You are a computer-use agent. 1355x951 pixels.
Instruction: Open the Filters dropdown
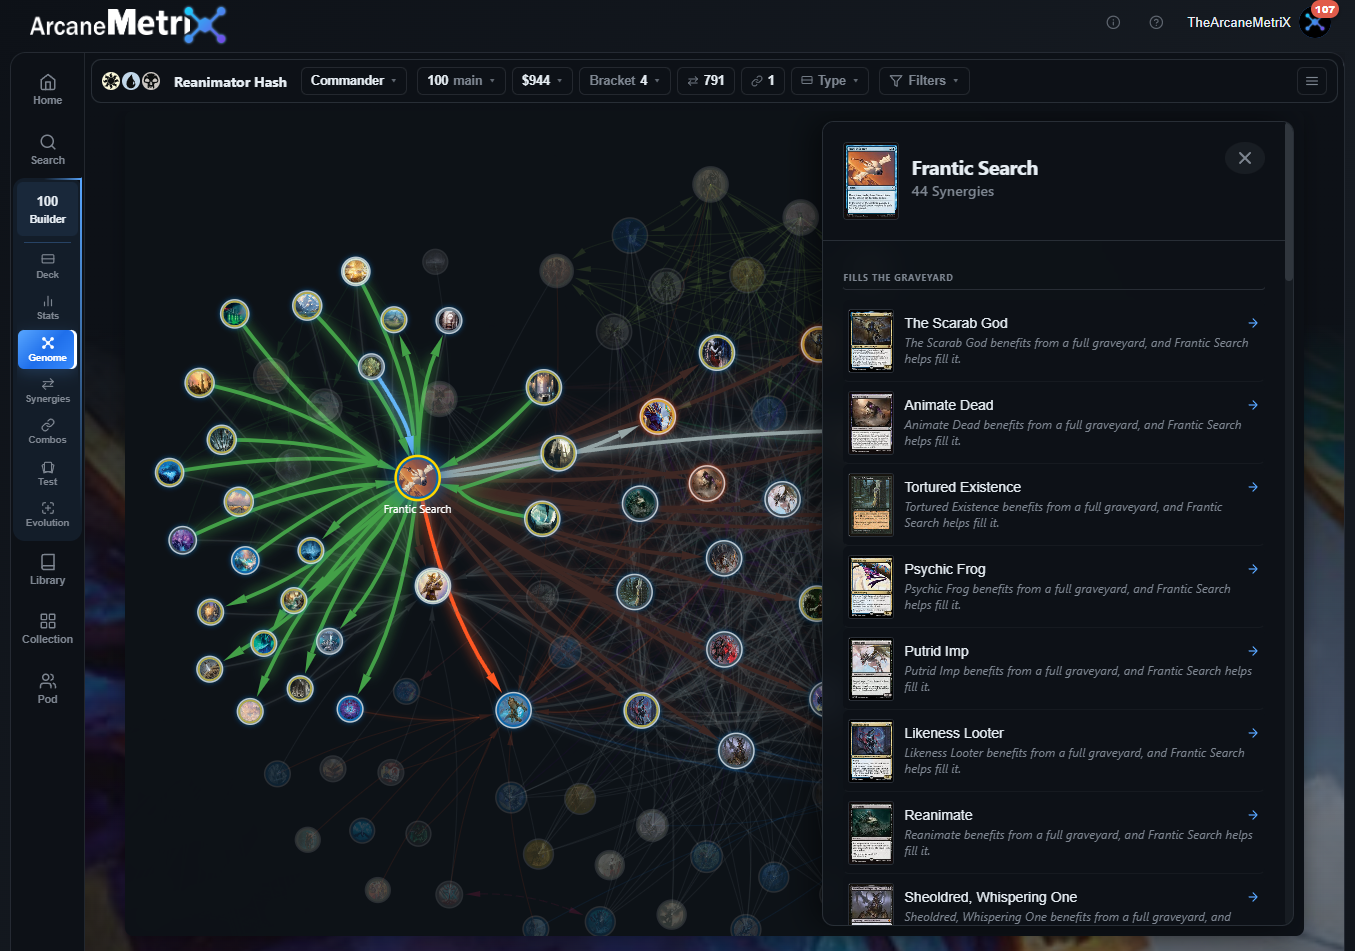924,80
